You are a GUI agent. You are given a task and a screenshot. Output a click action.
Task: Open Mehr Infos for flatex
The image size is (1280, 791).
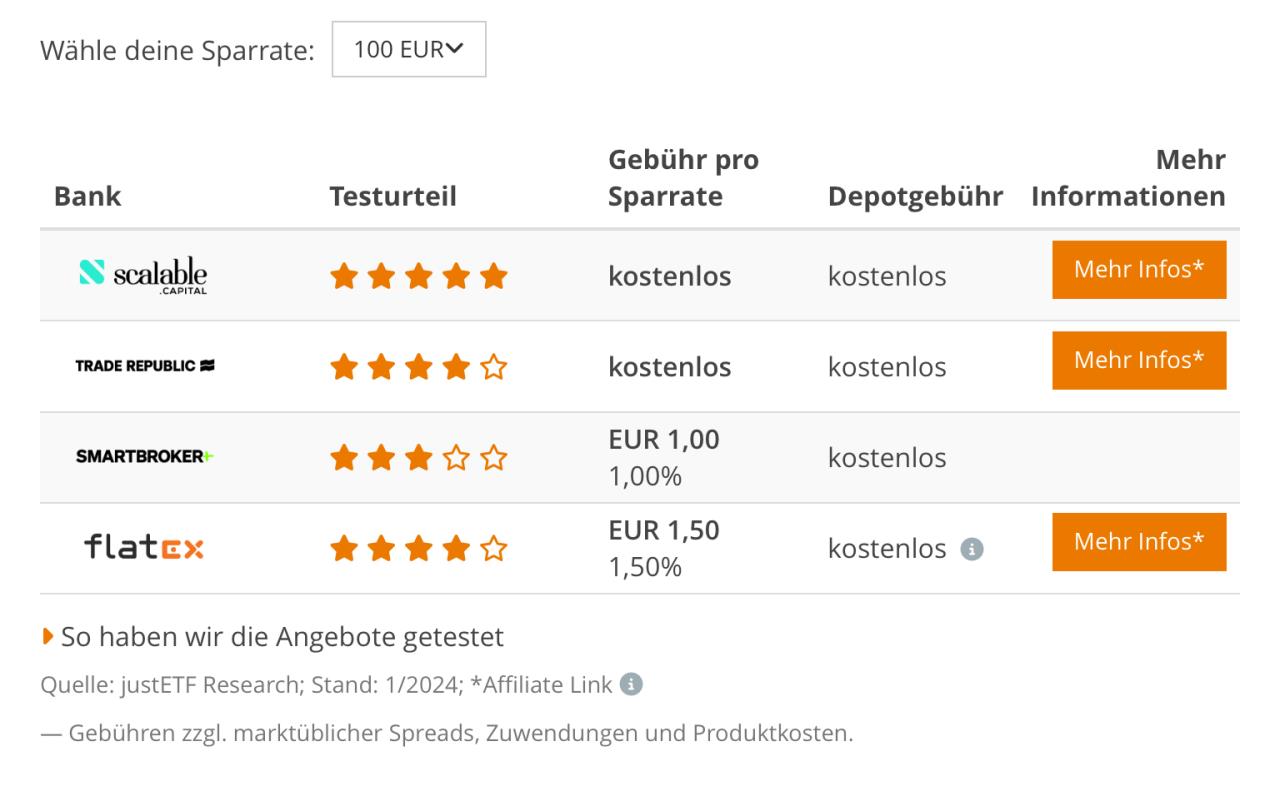coord(1139,542)
